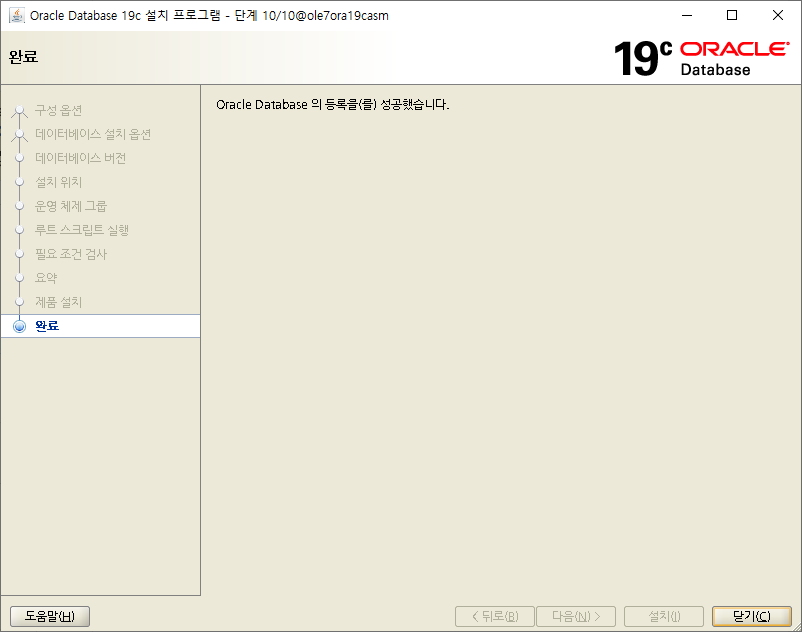
Task: Click the registration success message text
Action: tap(332, 104)
